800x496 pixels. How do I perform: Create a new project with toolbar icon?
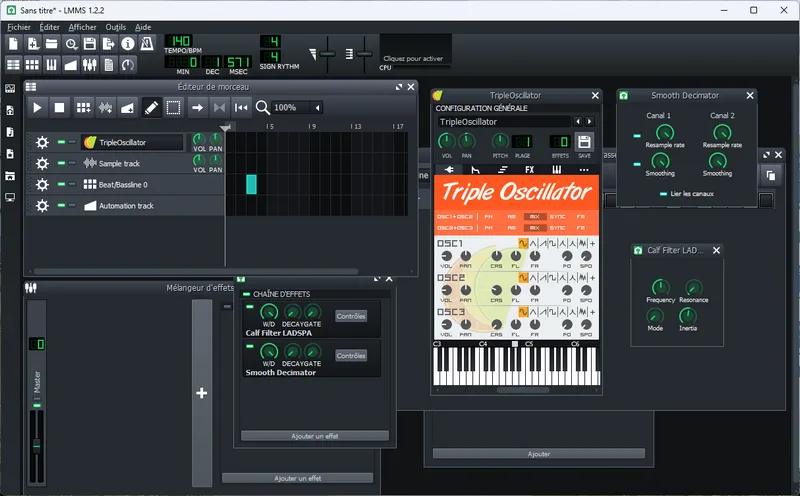tap(13, 44)
